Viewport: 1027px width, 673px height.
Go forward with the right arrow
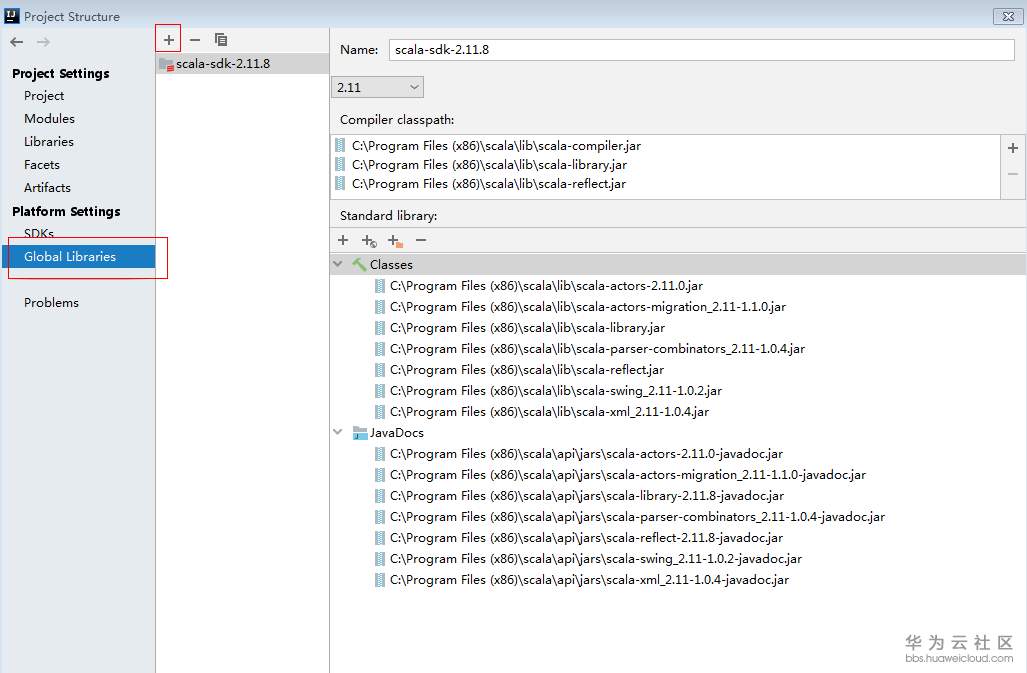coord(43,42)
